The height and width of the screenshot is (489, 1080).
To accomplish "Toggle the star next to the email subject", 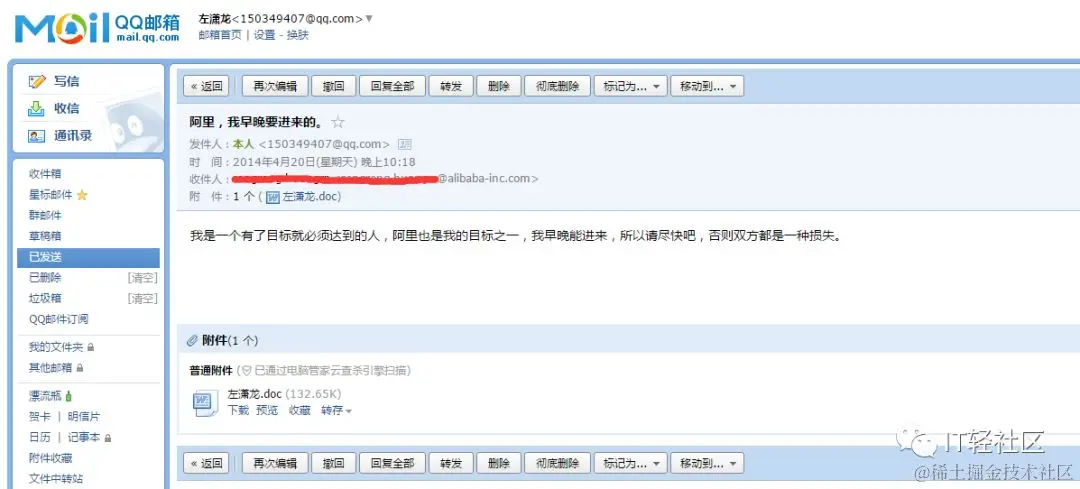I will click(338, 123).
